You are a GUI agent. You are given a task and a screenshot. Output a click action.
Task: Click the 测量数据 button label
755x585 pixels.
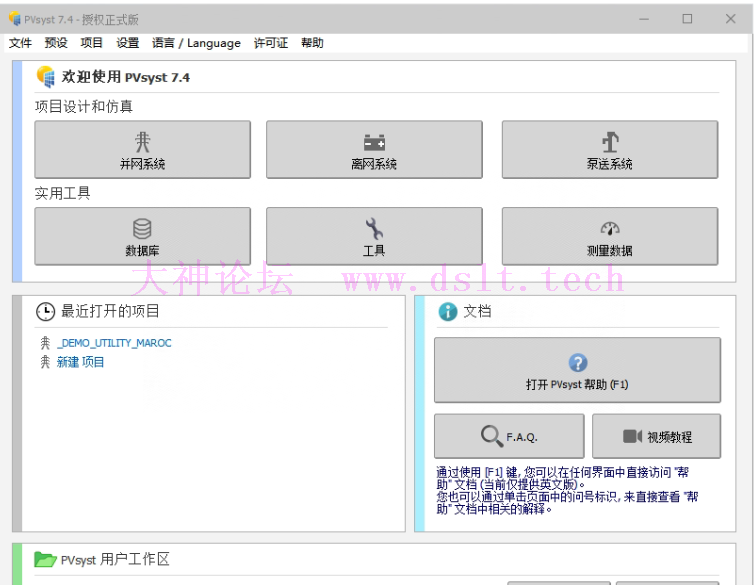point(610,251)
